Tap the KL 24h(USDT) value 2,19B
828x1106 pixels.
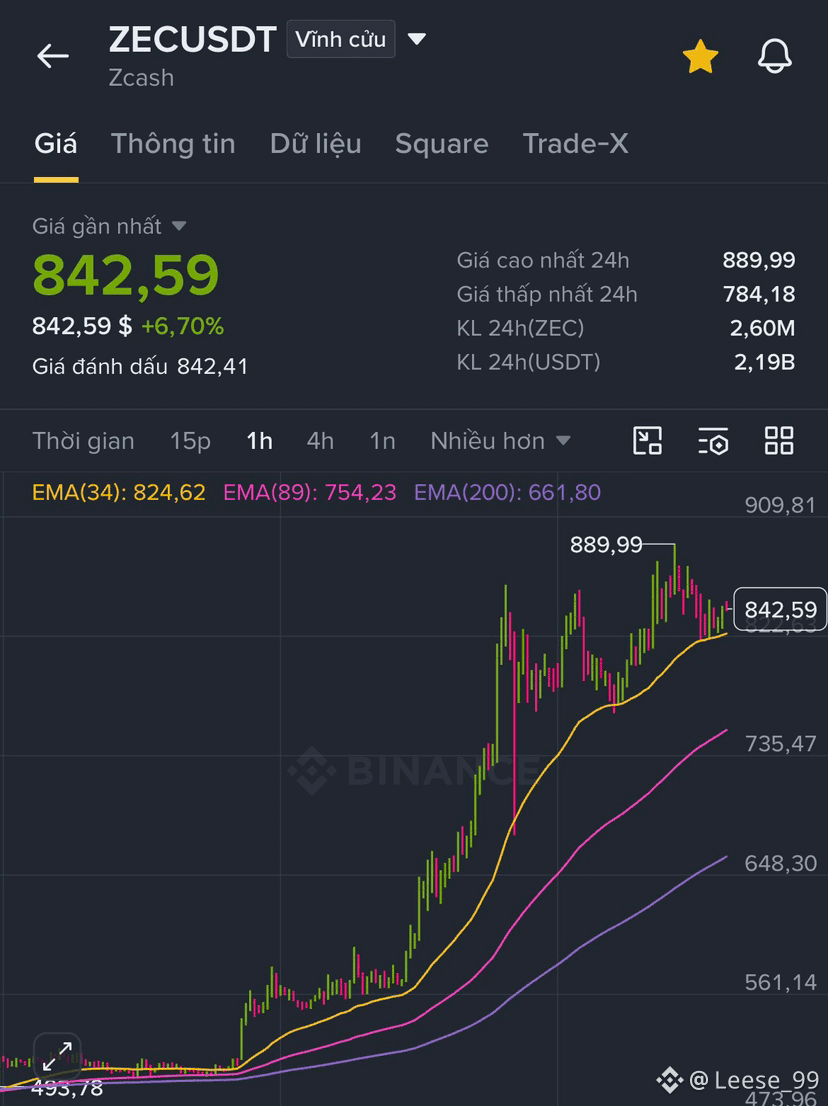(765, 362)
